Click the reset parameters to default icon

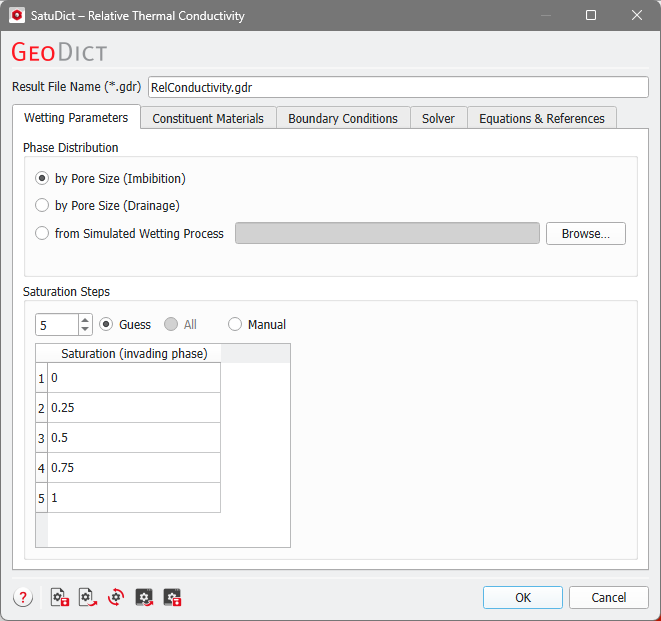(116, 597)
